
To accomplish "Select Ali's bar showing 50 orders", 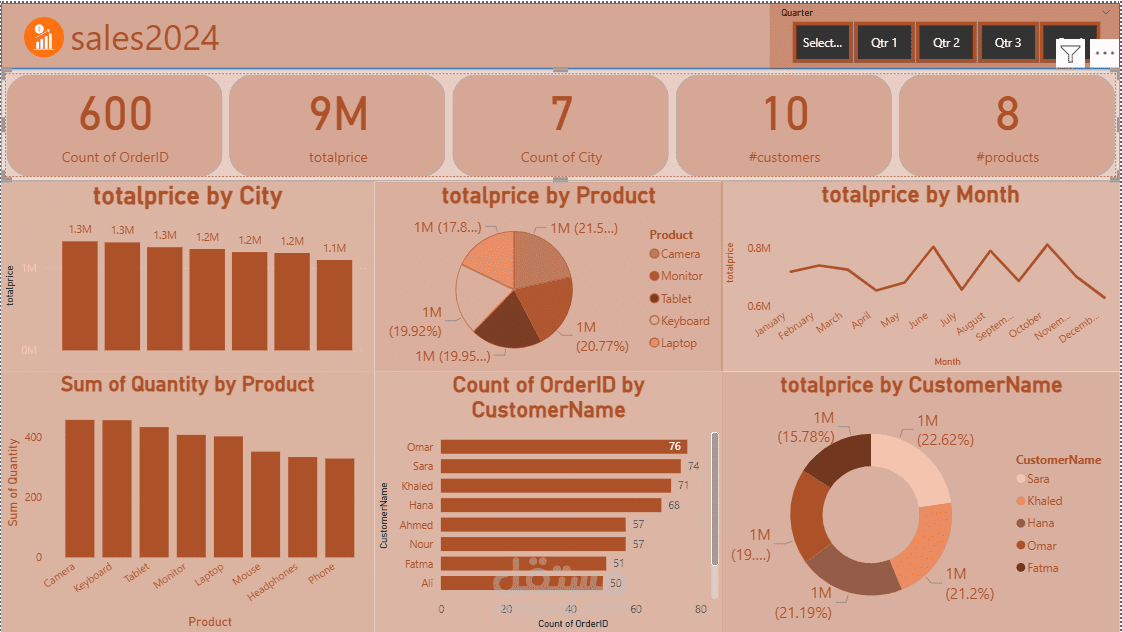I will pos(522,583).
